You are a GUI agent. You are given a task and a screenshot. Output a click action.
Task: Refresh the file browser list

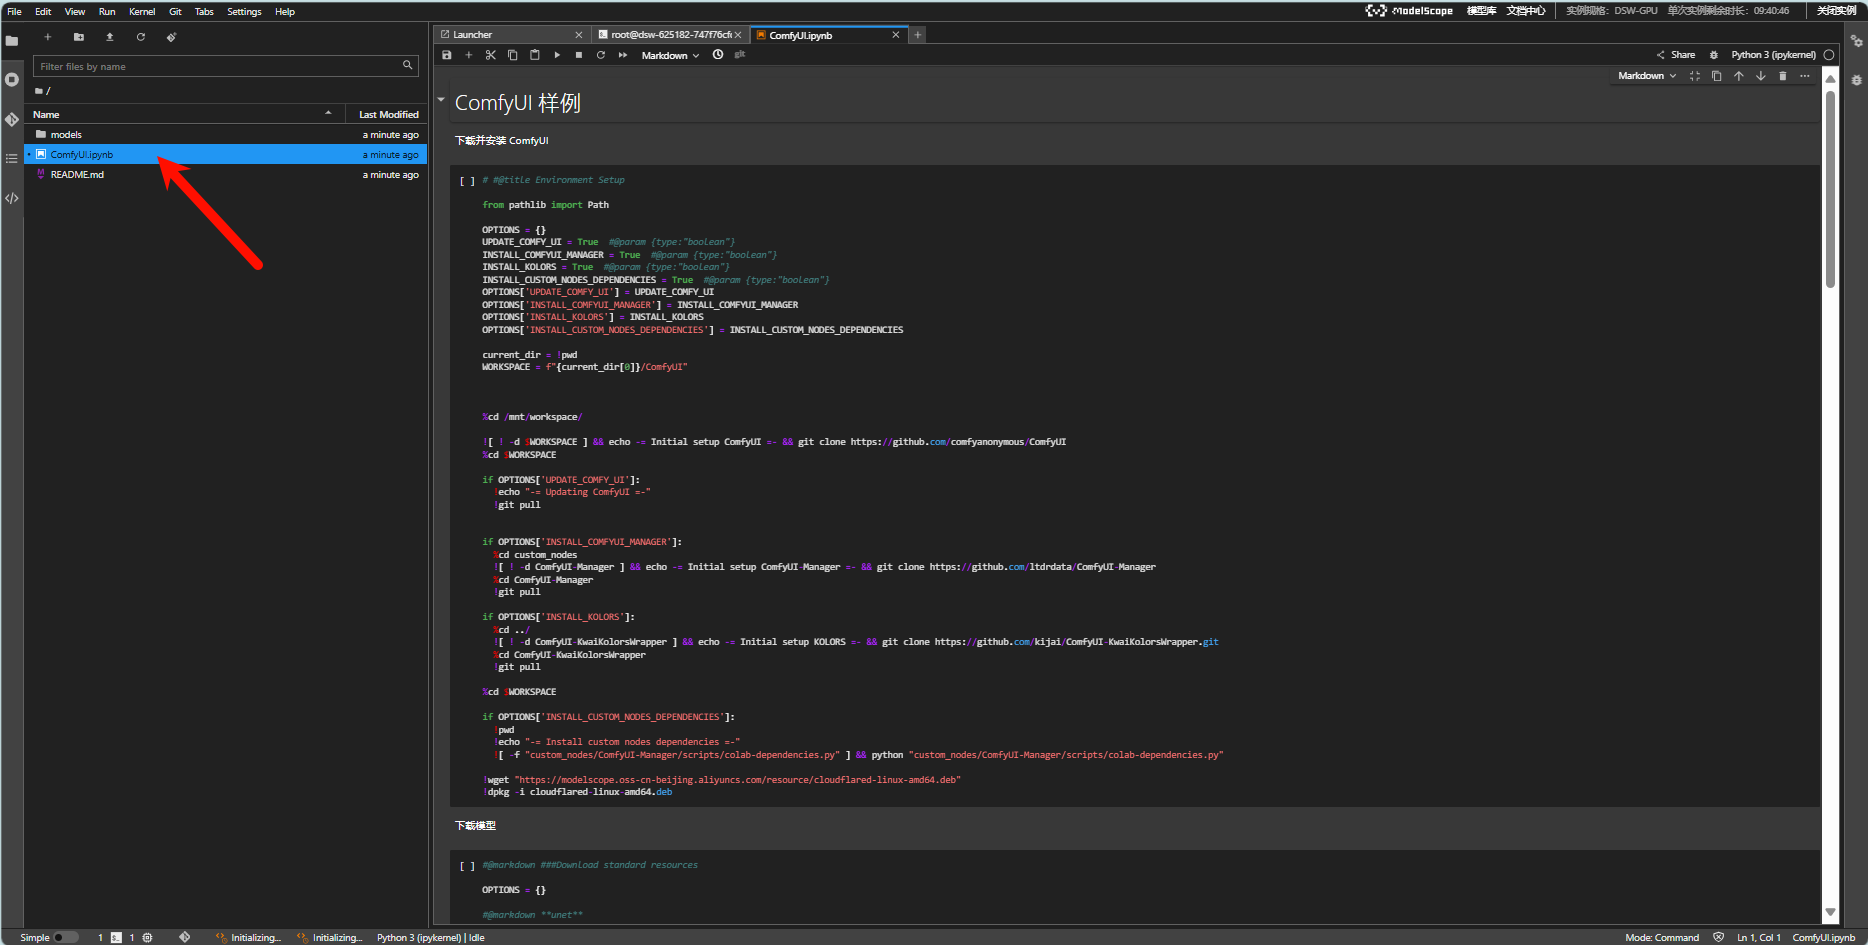point(141,37)
